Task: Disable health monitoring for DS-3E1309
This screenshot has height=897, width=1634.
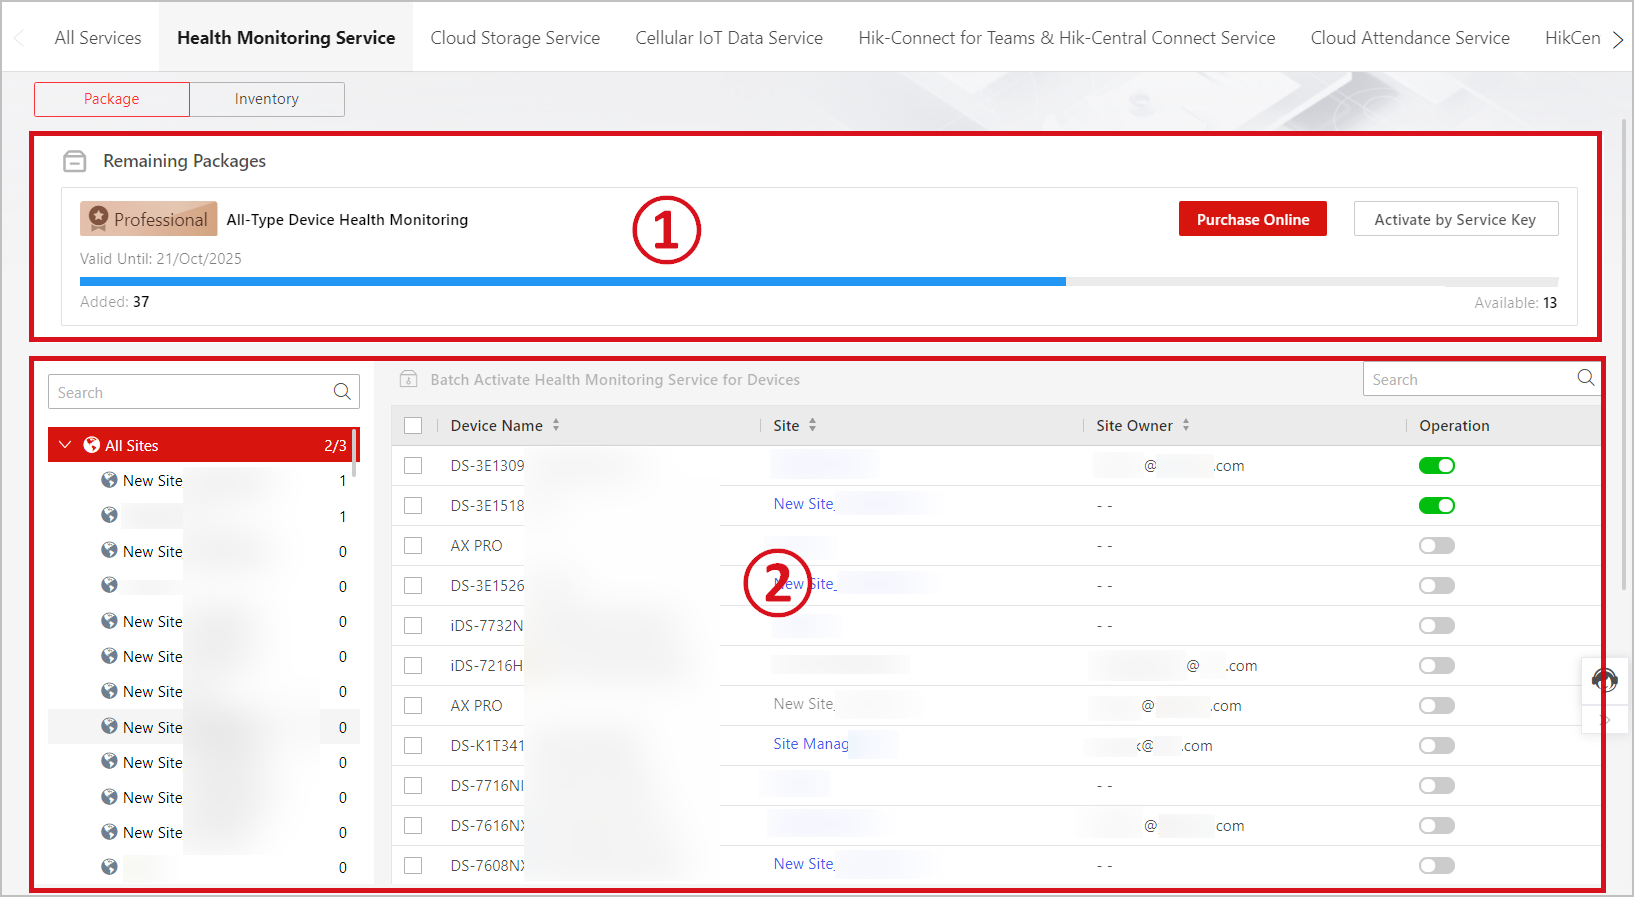Action: coord(1437,466)
